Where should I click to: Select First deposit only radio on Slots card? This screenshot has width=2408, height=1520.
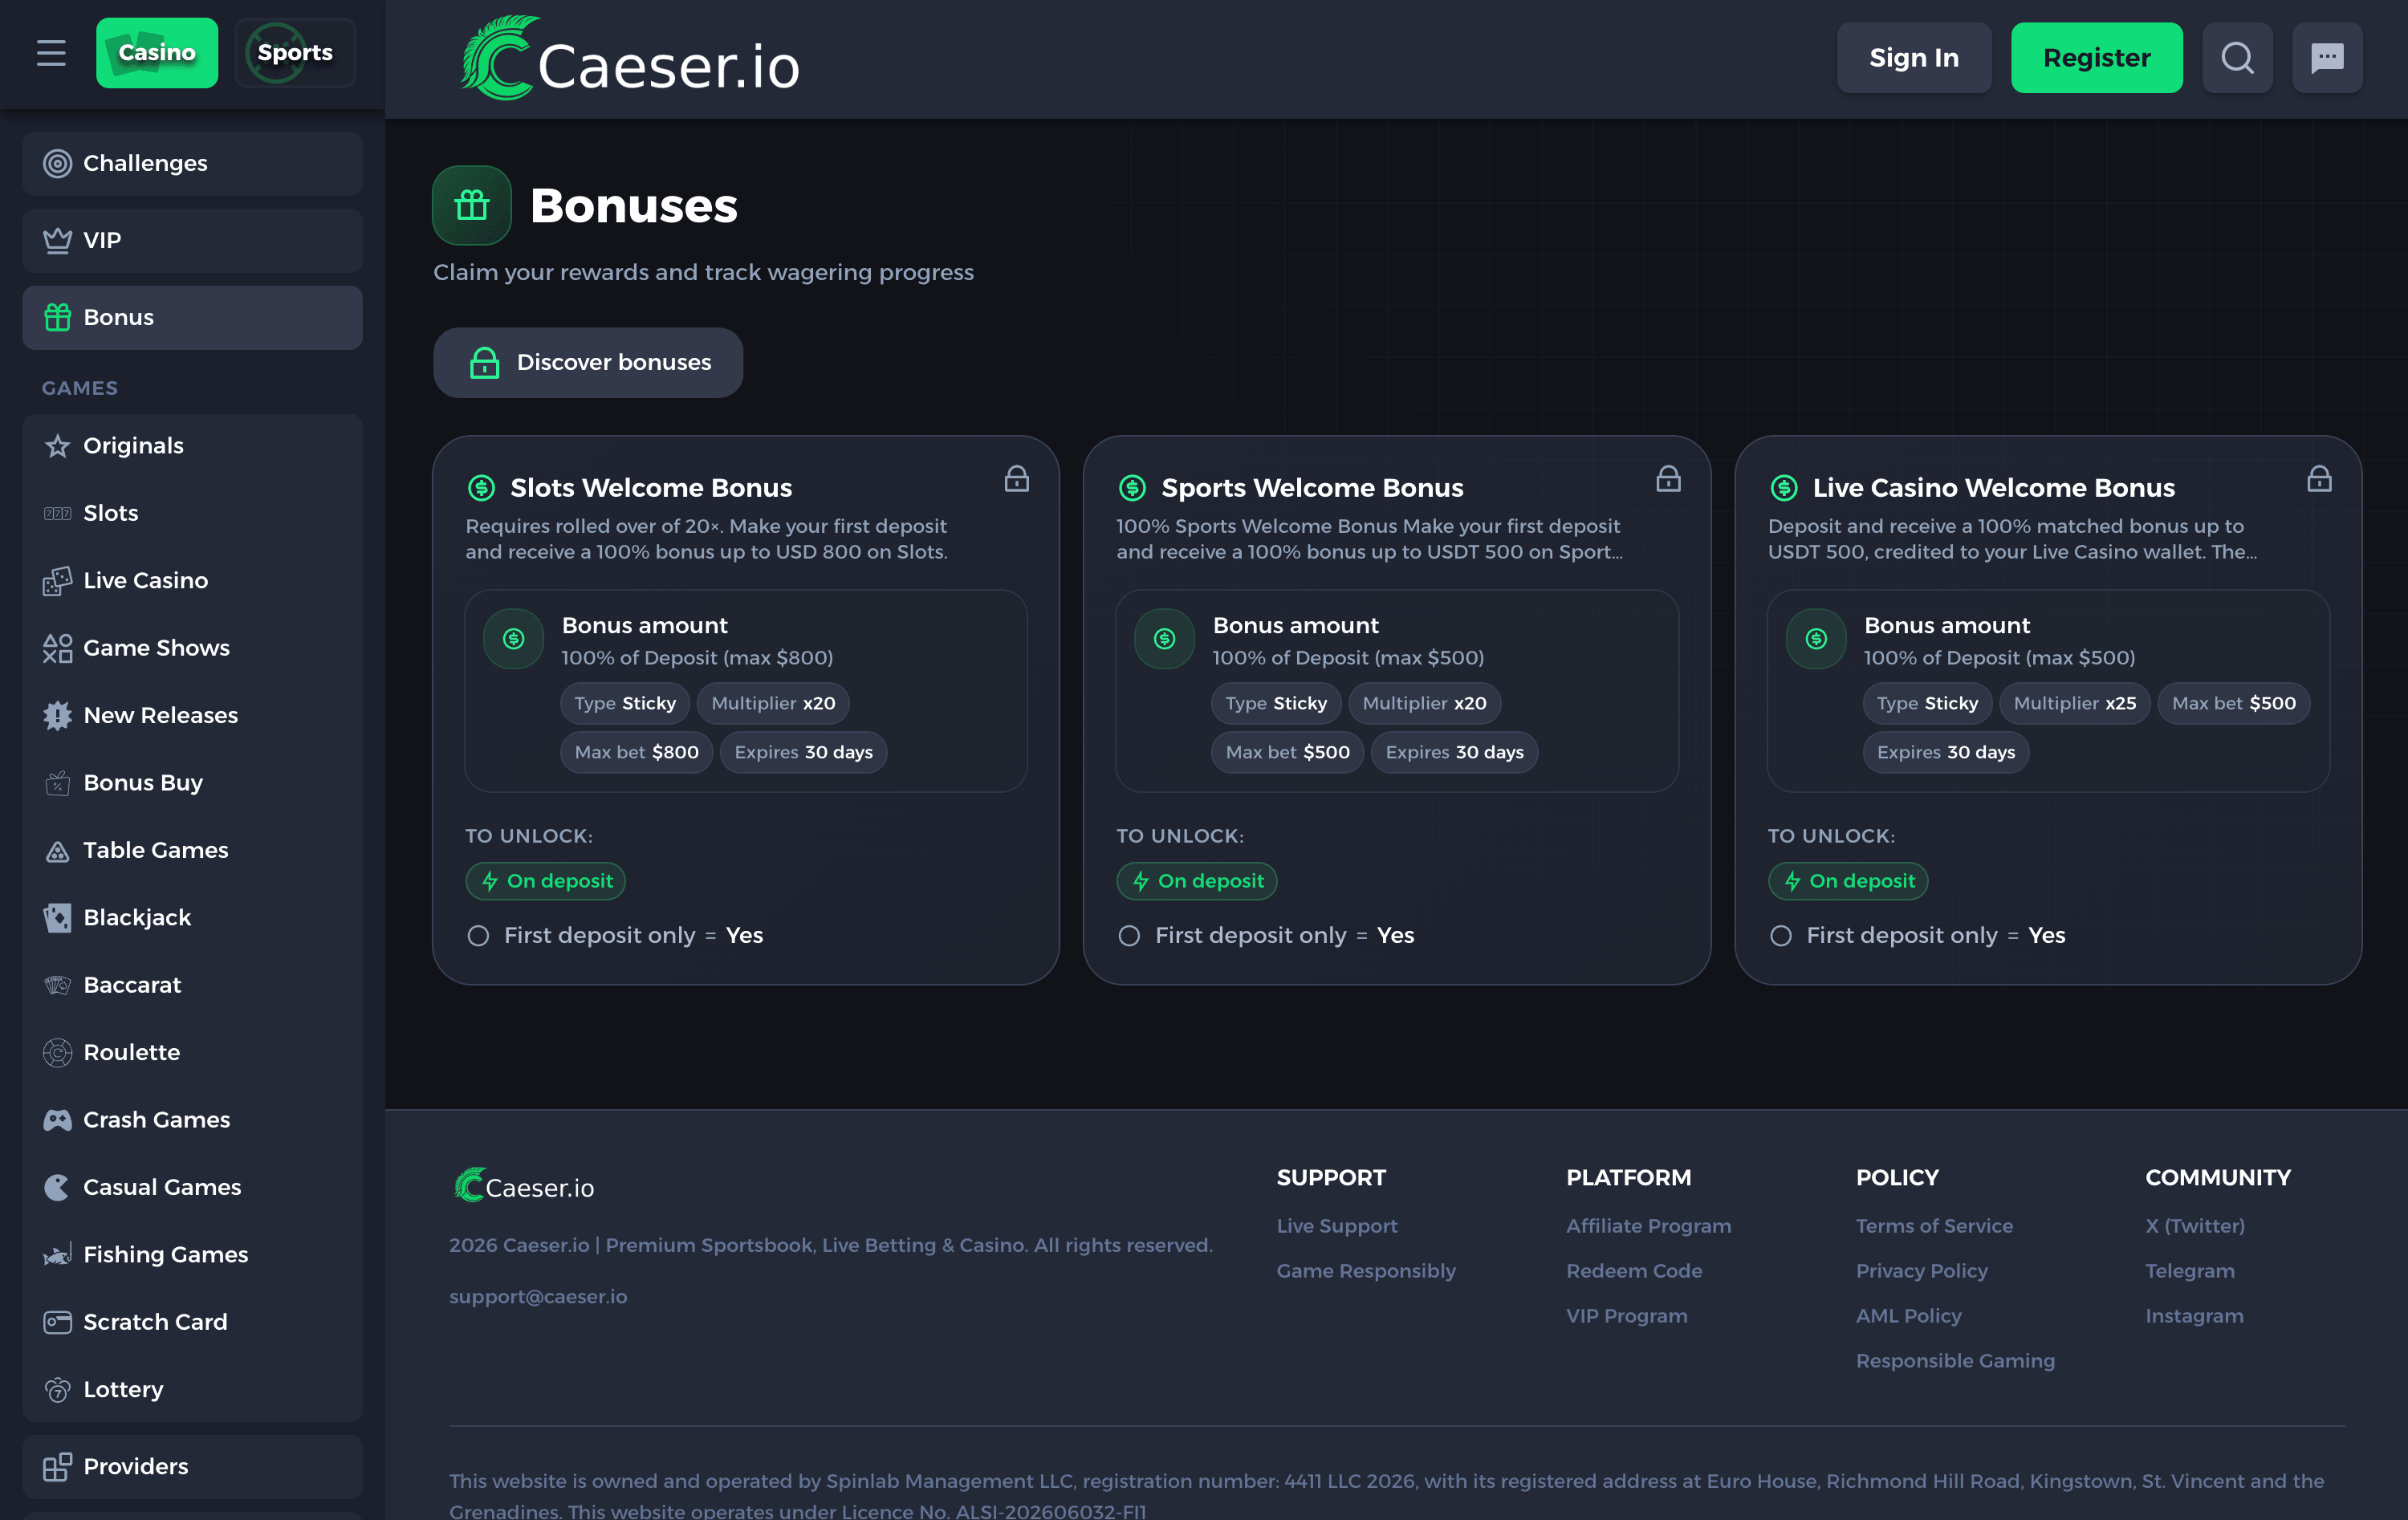[x=478, y=936]
